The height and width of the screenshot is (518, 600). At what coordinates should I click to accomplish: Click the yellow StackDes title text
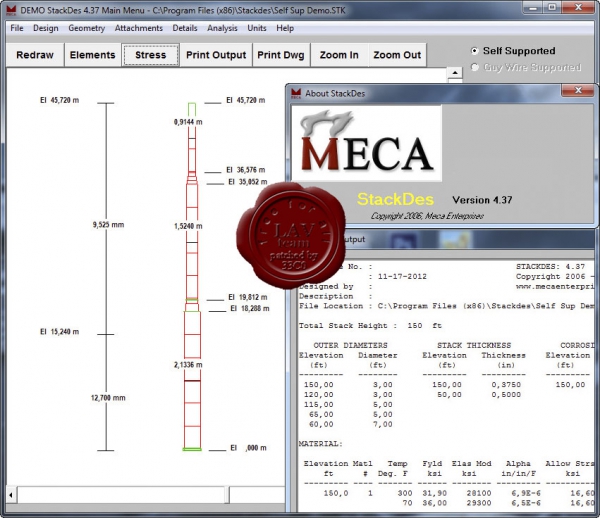(395, 199)
